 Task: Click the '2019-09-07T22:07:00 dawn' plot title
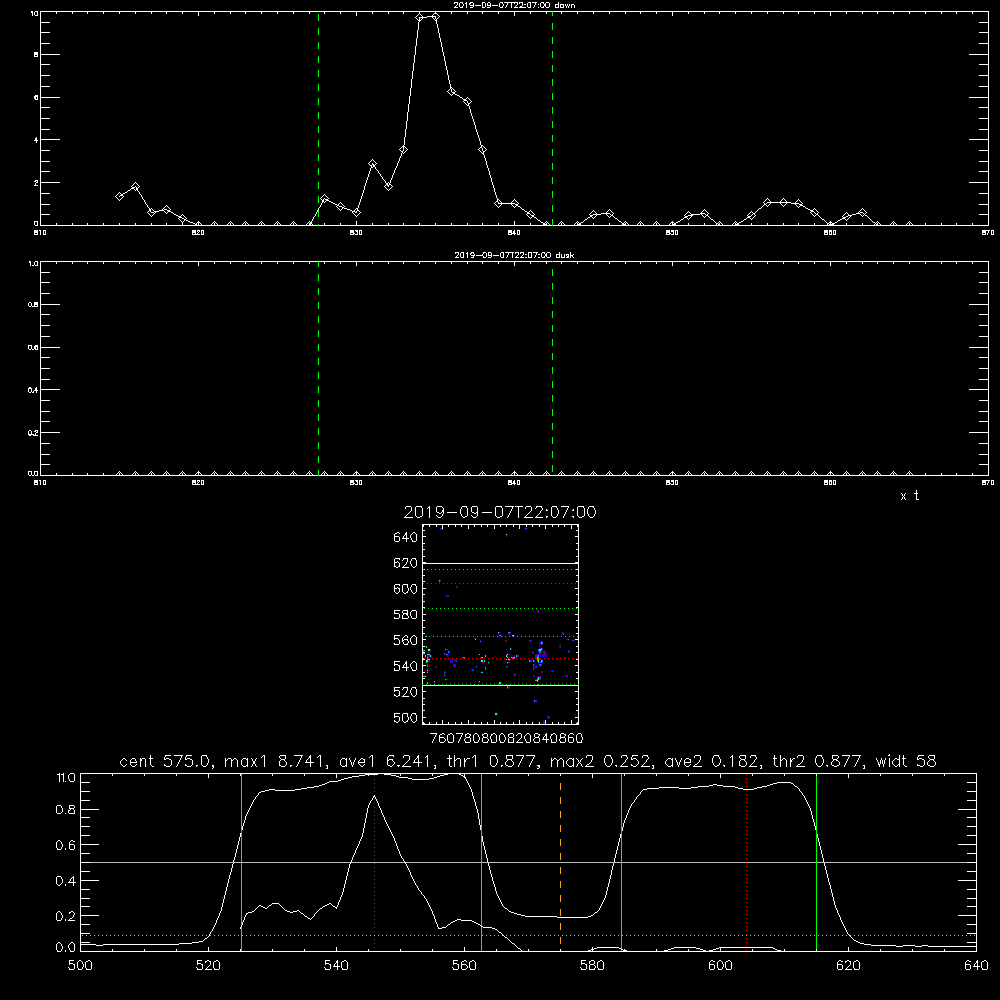[514, 5]
